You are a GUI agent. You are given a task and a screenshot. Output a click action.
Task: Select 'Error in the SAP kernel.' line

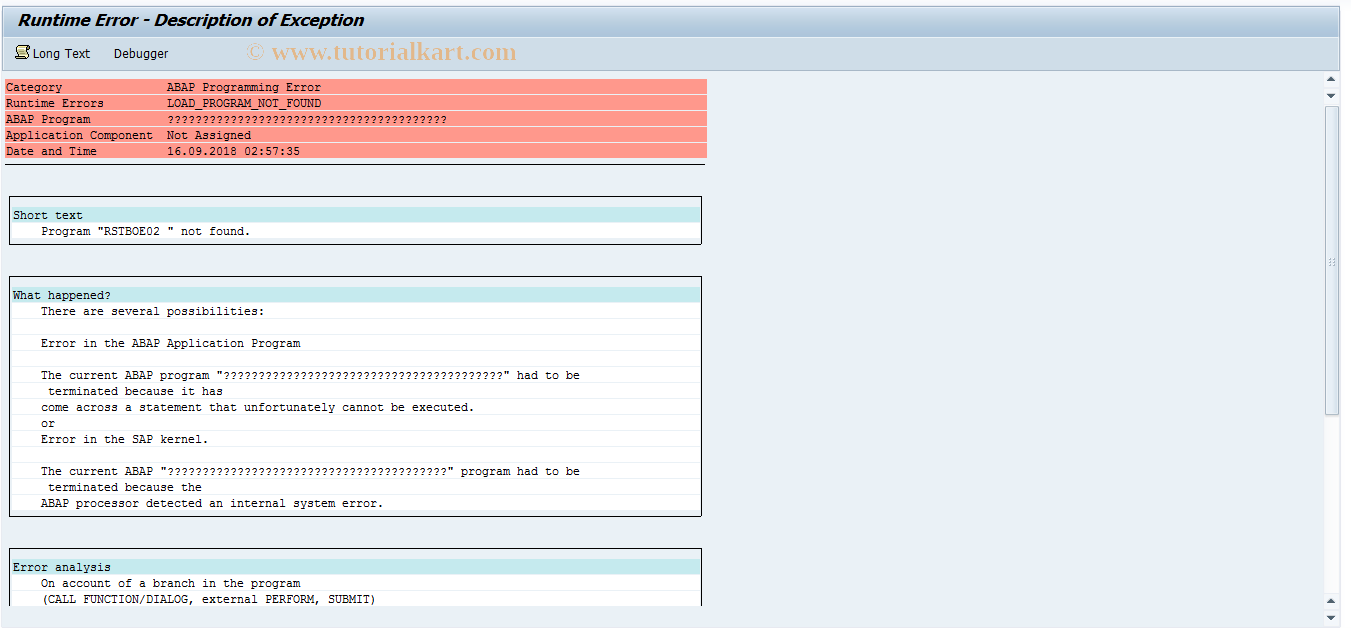[x=125, y=439]
